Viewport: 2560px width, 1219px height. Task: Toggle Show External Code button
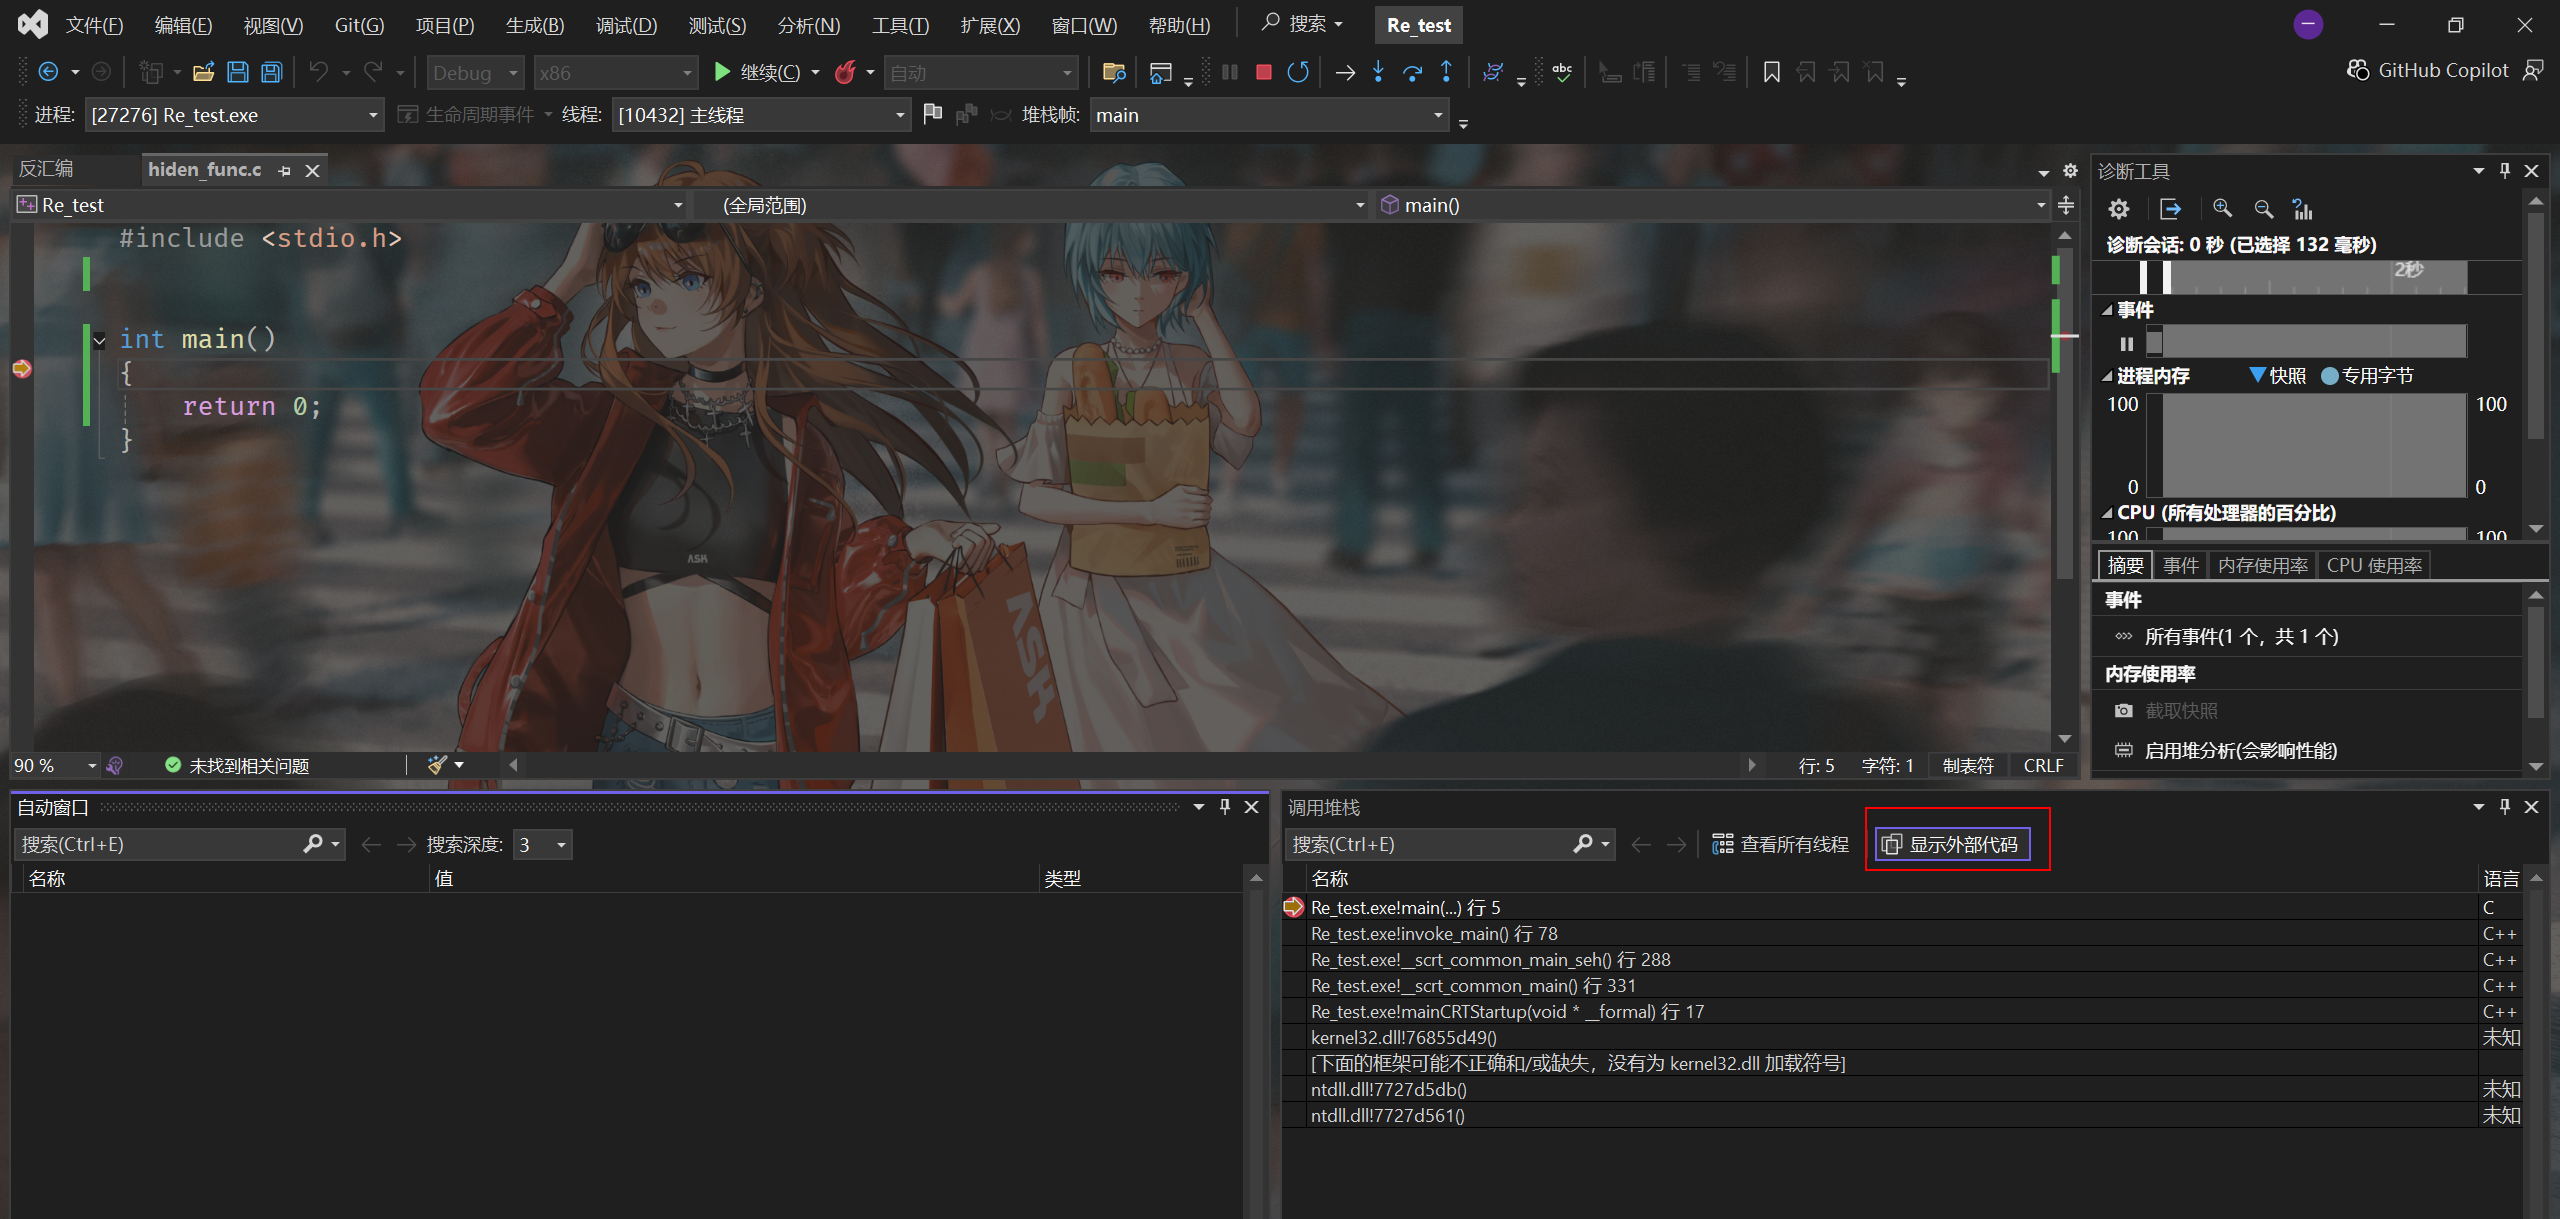point(1952,844)
